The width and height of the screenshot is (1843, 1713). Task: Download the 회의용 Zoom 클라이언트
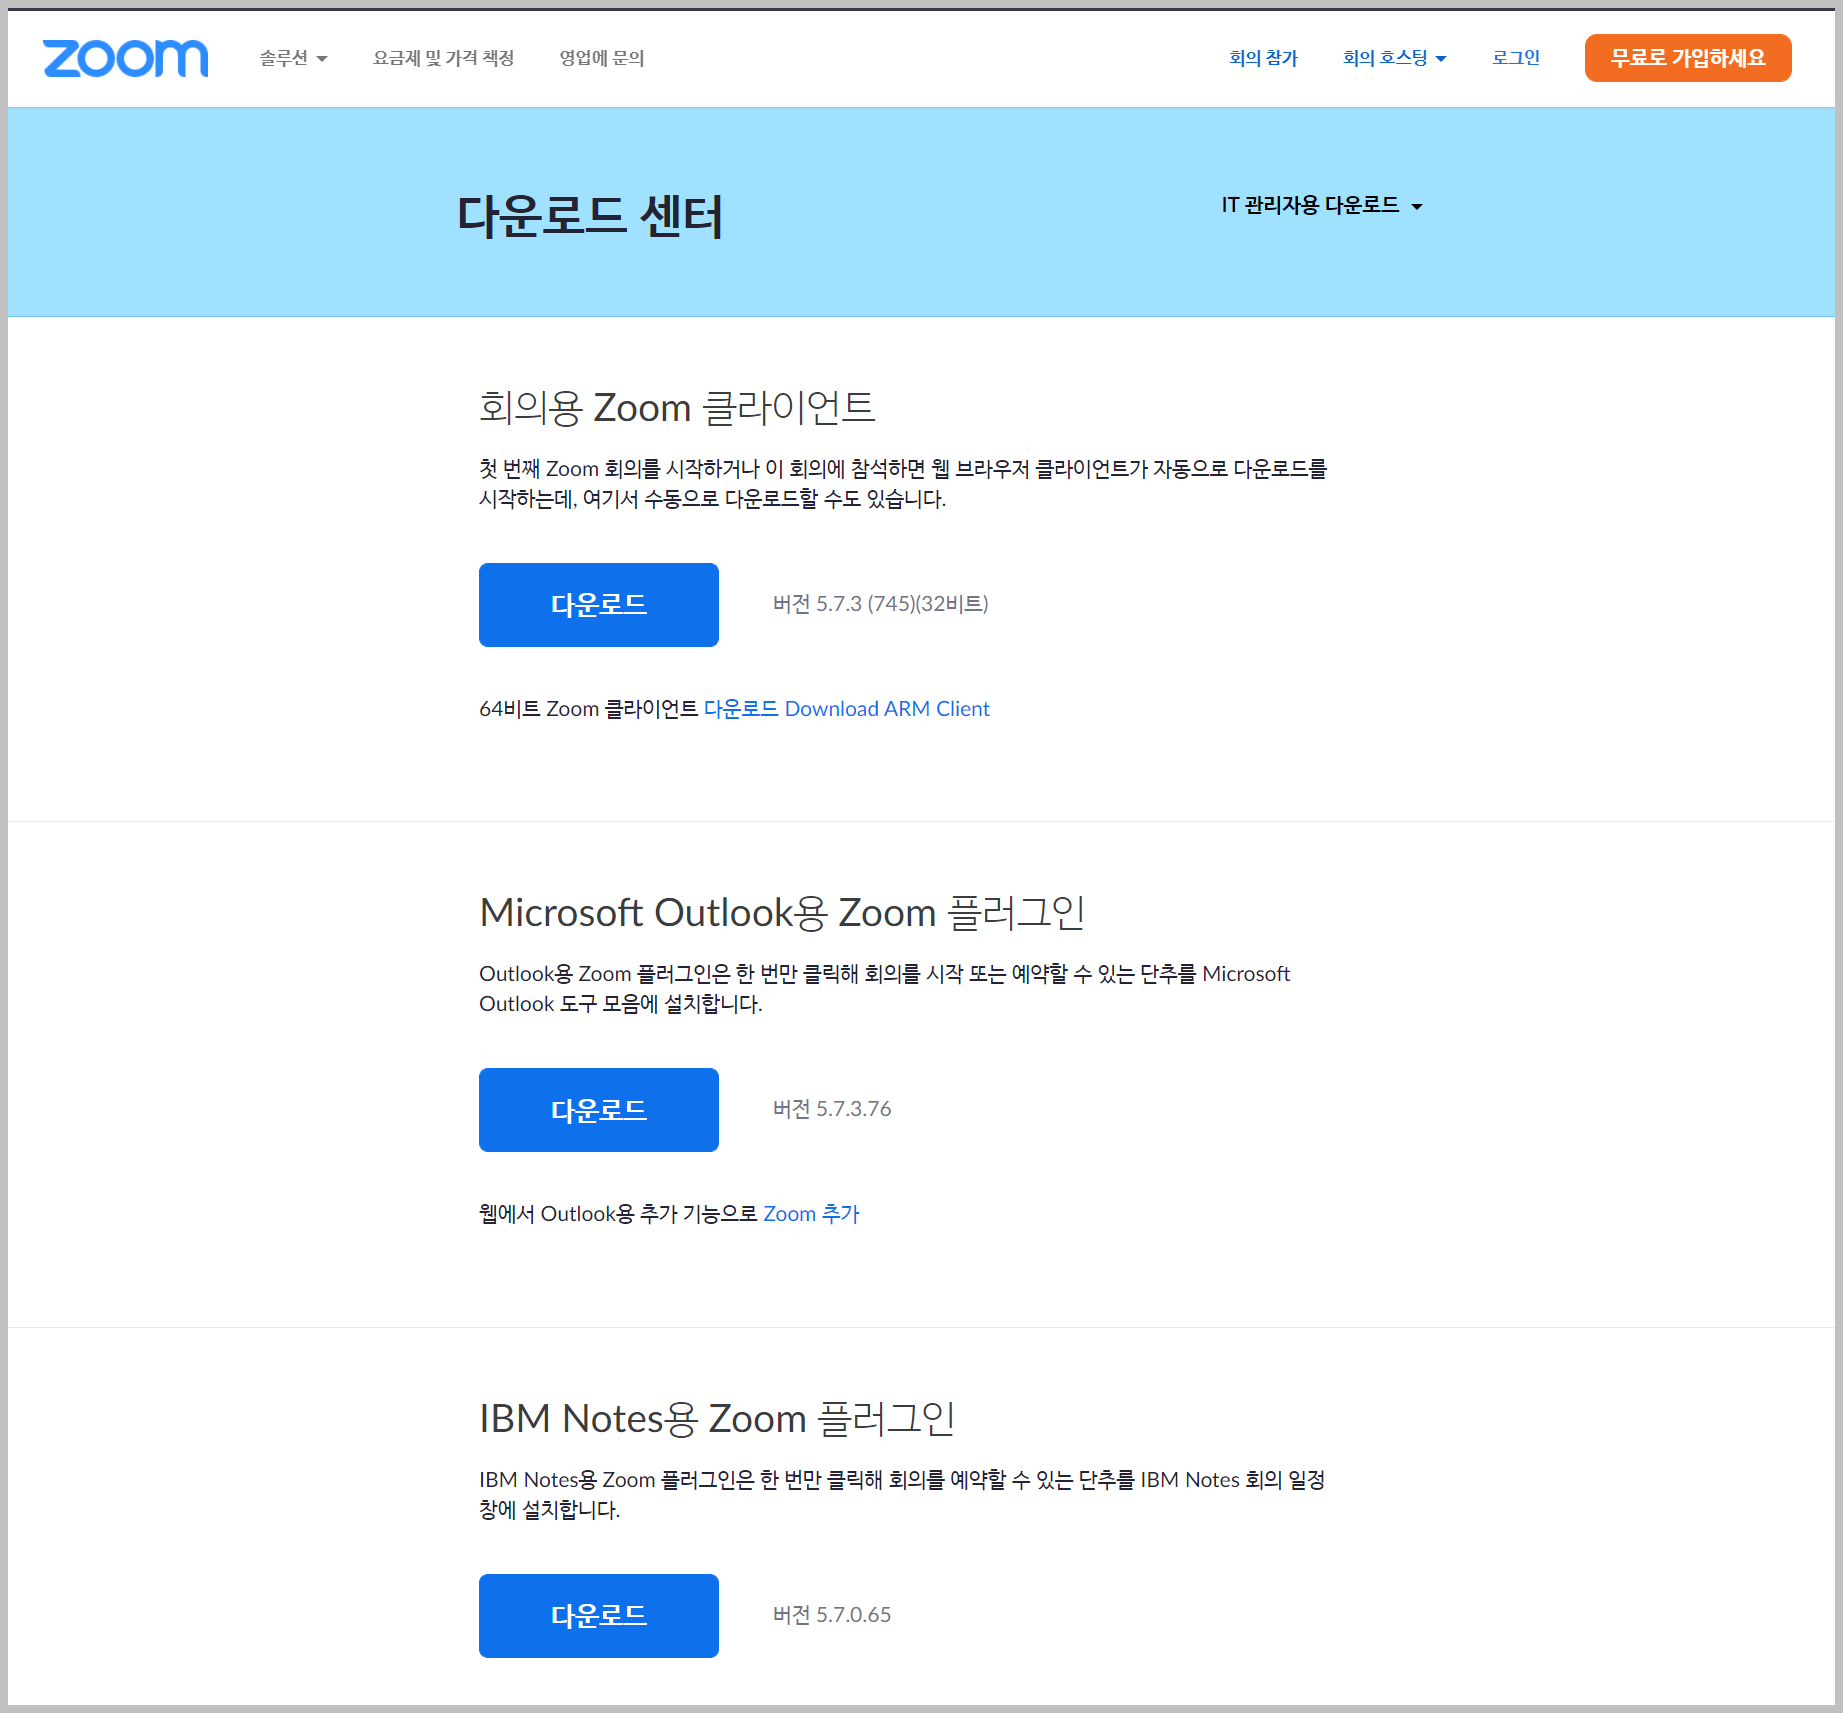click(x=599, y=605)
